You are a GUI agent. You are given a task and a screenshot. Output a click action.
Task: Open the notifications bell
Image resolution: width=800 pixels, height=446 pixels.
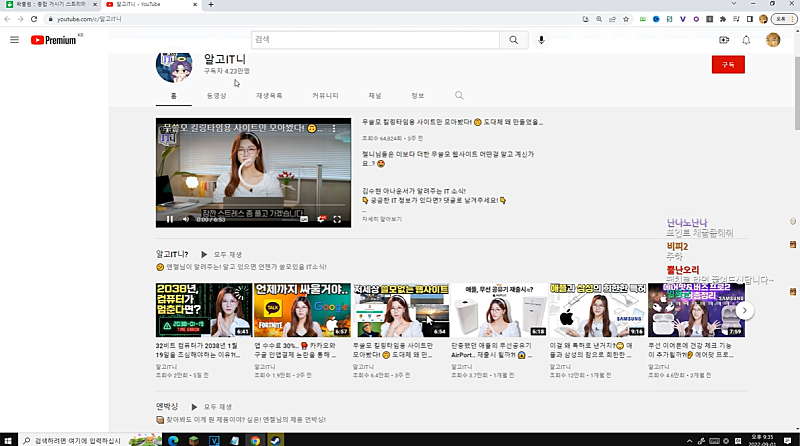click(x=746, y=40)
